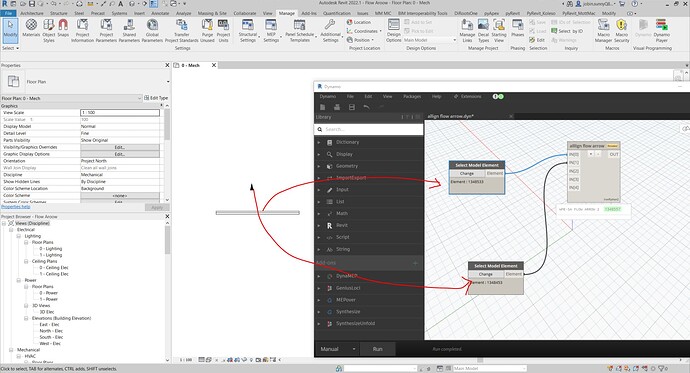Open the Manual run mode dropdown
The width and height of the screenshot is (690, 373).
tap(338, 349)
